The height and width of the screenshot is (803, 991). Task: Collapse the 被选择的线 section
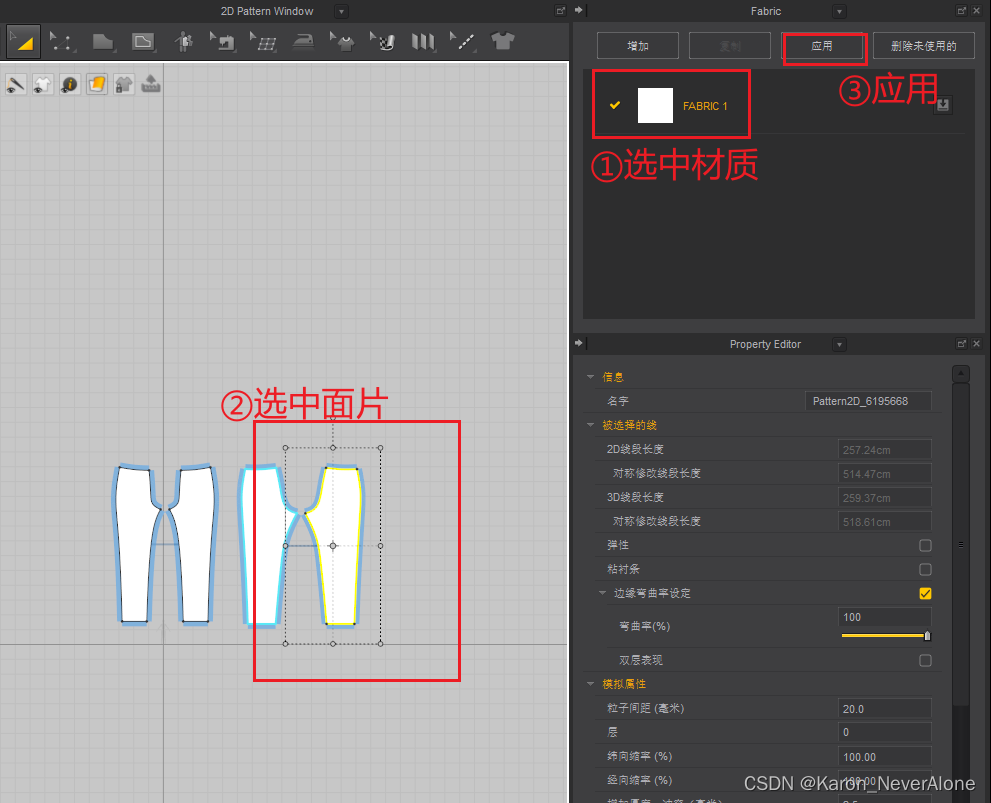pyautogui.click(x=590, y=425)
